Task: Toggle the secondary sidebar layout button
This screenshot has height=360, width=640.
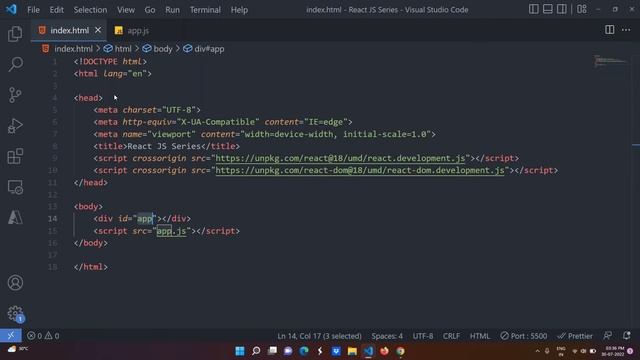Action: (562, 9)
